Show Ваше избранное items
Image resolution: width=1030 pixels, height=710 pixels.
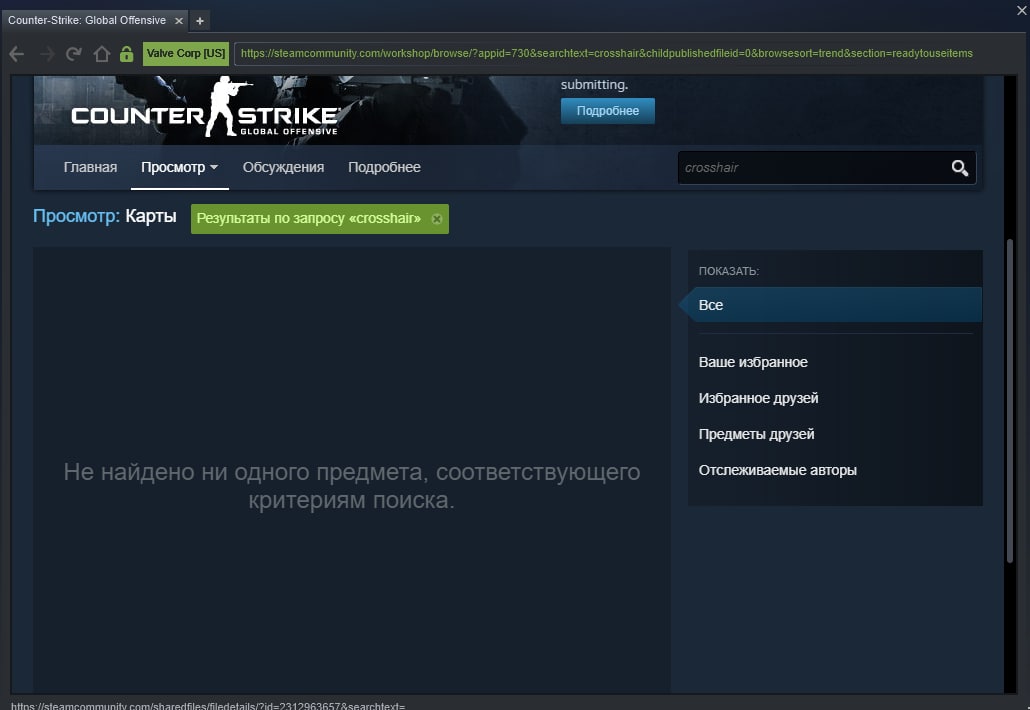point(753,363)
